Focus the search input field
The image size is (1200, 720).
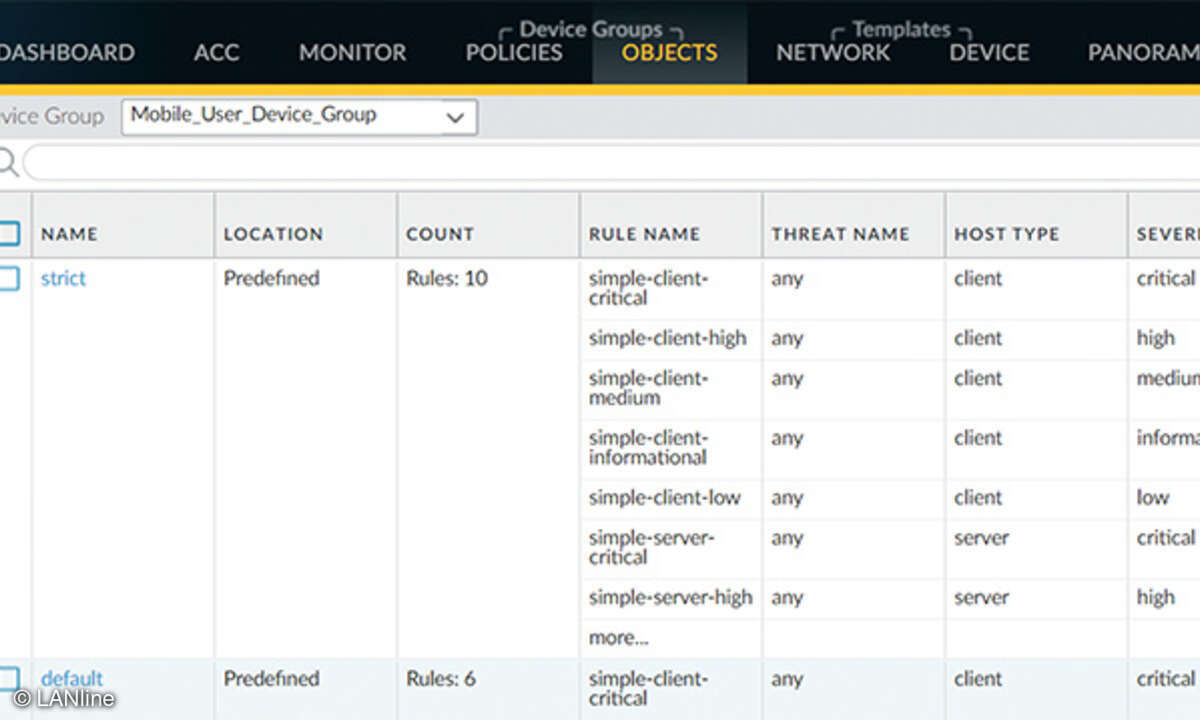click(x=611, y=162)
